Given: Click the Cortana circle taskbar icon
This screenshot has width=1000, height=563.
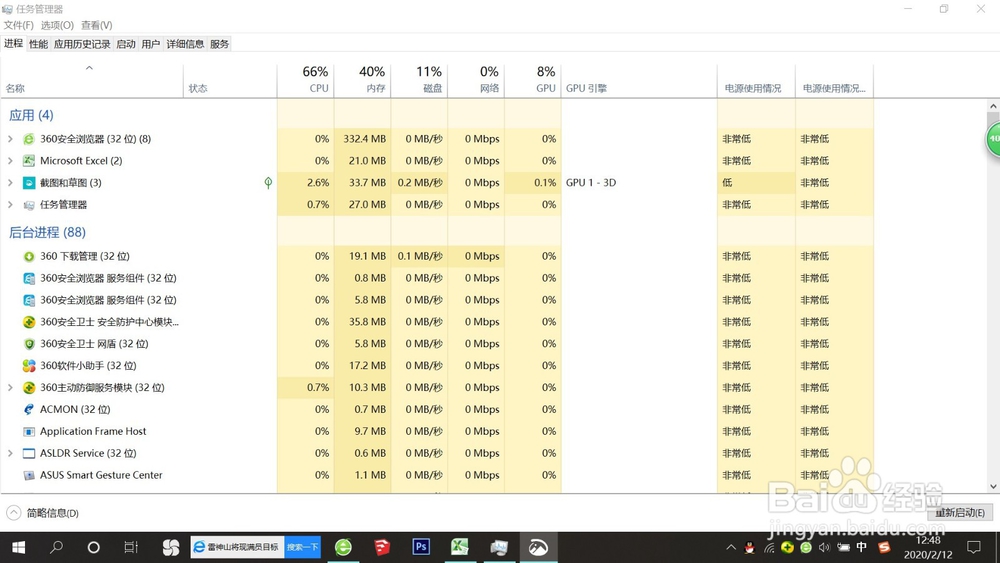Looking at the screenshot, I should [x=94, y=547].
